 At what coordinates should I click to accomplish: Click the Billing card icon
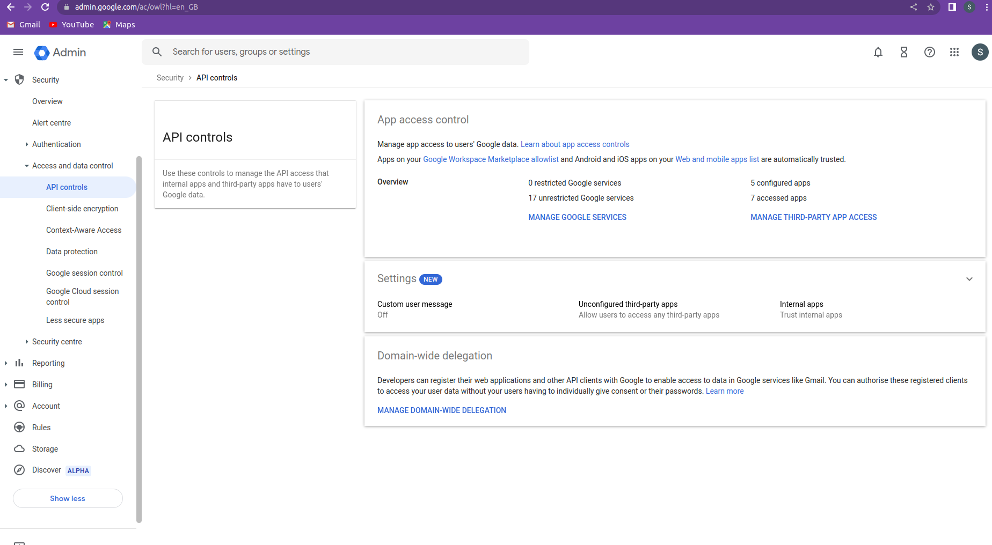tap(20, 384)
